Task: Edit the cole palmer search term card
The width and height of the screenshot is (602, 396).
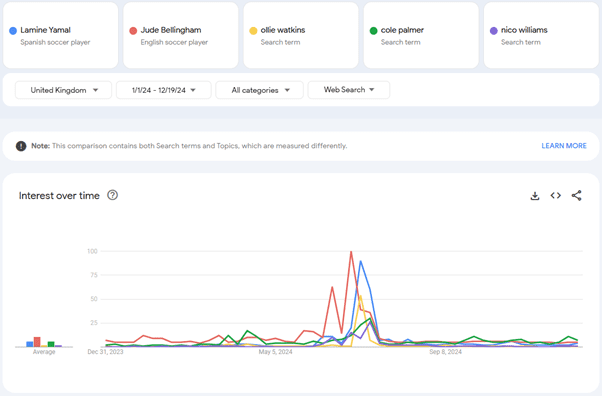Action: tap(421, 35)
